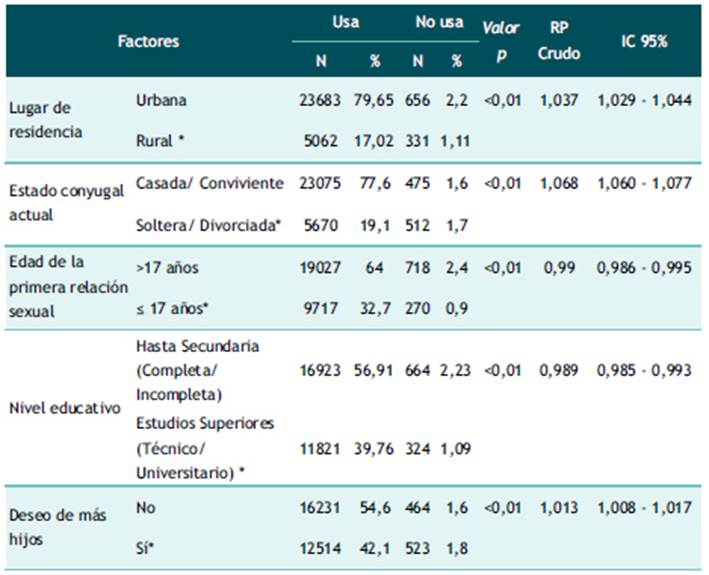709x575 pixels.
Task: Click the interval 0,986 - 0,995
Action: 644,268
